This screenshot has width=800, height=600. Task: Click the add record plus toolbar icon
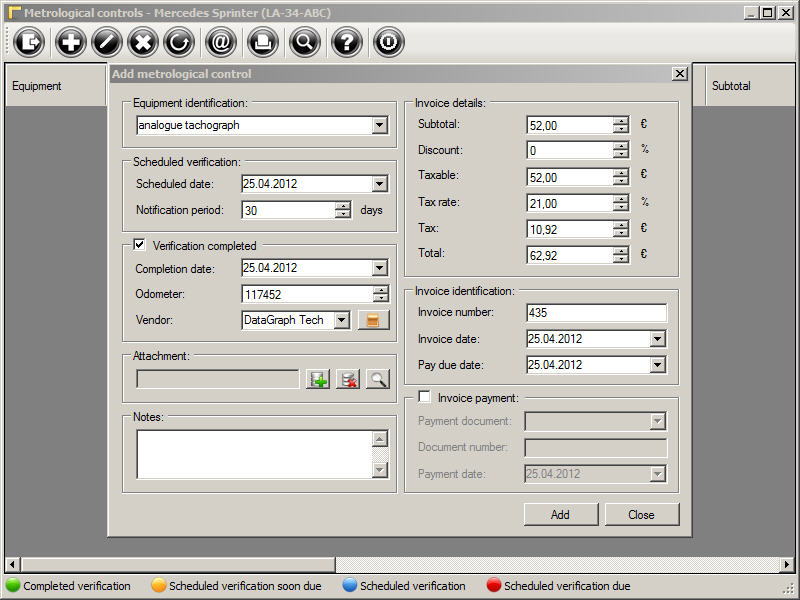coord(71,42)
